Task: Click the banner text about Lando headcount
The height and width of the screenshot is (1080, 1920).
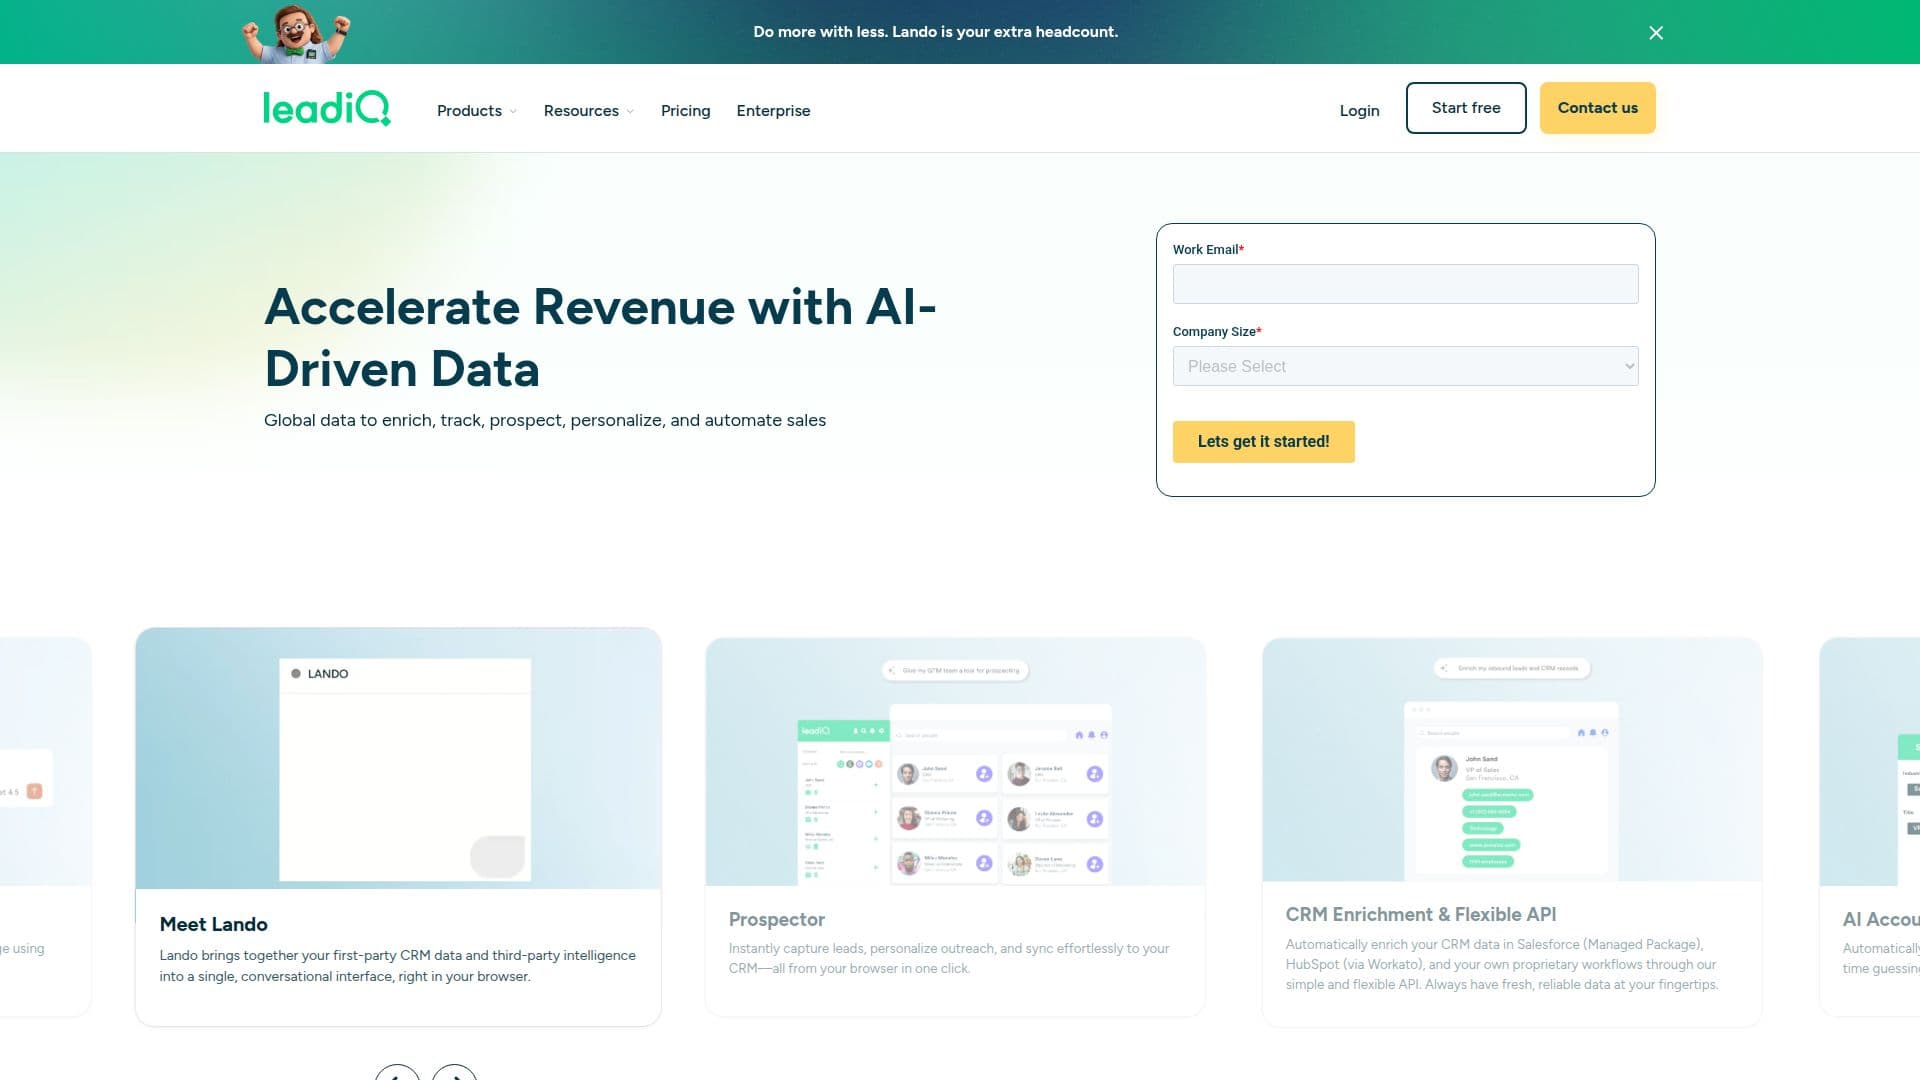Action: pyautogui.click(x=936, y=32)
